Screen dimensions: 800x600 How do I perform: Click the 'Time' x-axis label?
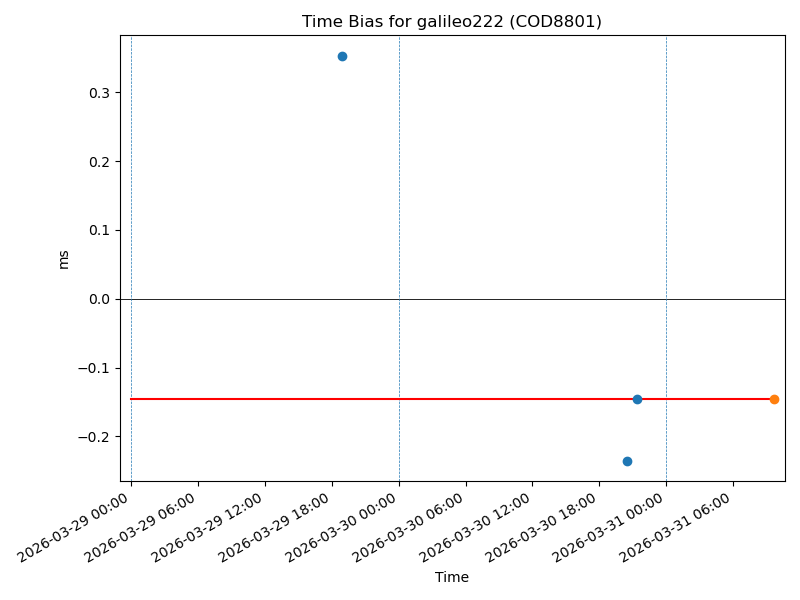[x=451, y=577]
